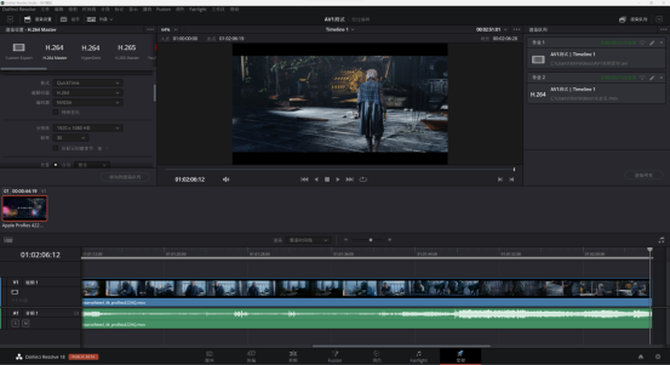
Task: Zoom in timeline with plus button
Action: (389, 240)
